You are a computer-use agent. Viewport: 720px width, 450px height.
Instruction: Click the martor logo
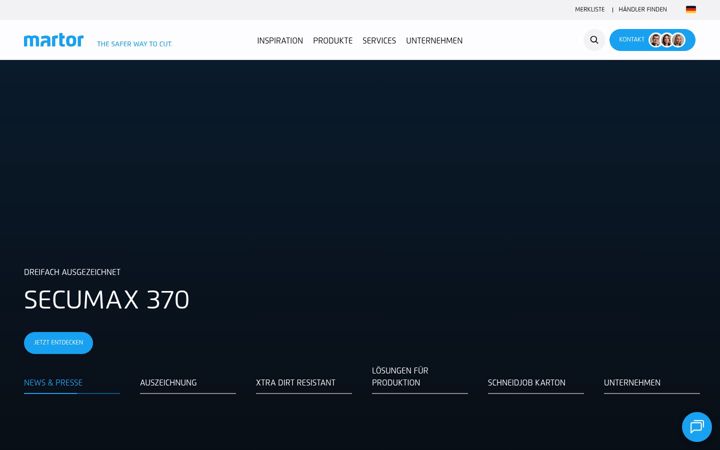(54, 40)
